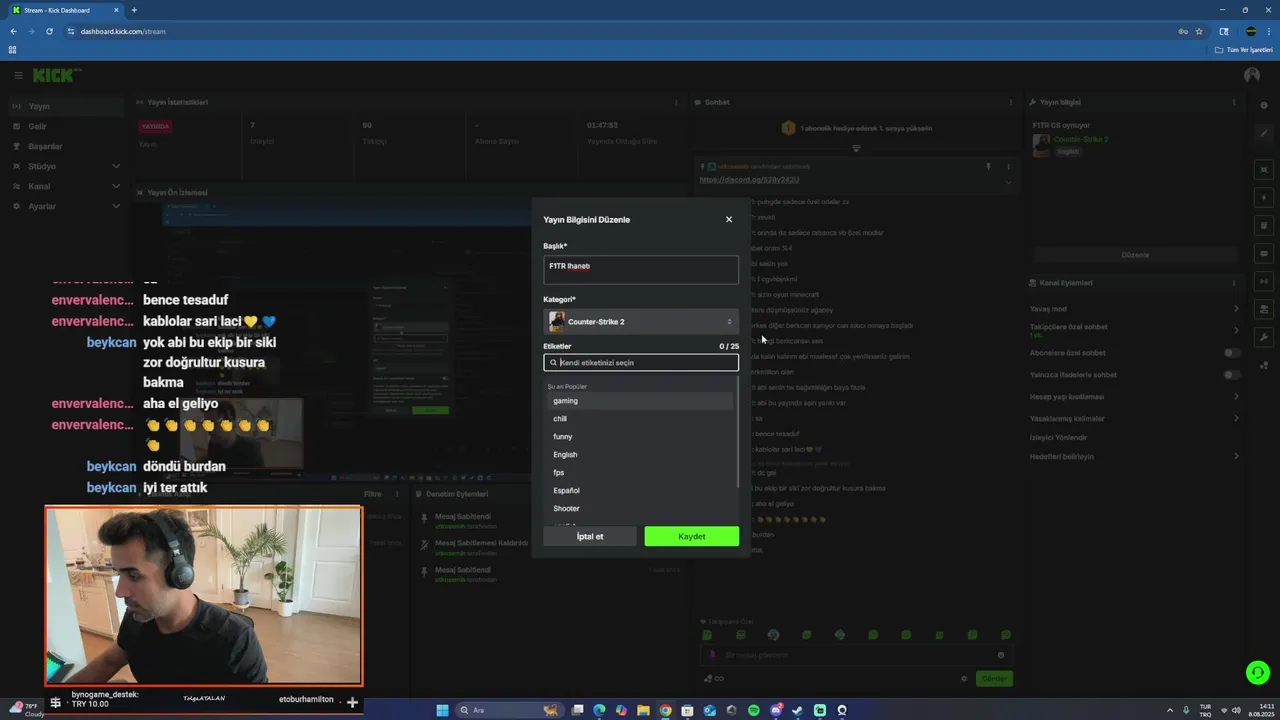Image resolution: width=1280 pixels, height=720 pixels.
Task: Open Yavaş mod settings
Action: [1135, 309]
